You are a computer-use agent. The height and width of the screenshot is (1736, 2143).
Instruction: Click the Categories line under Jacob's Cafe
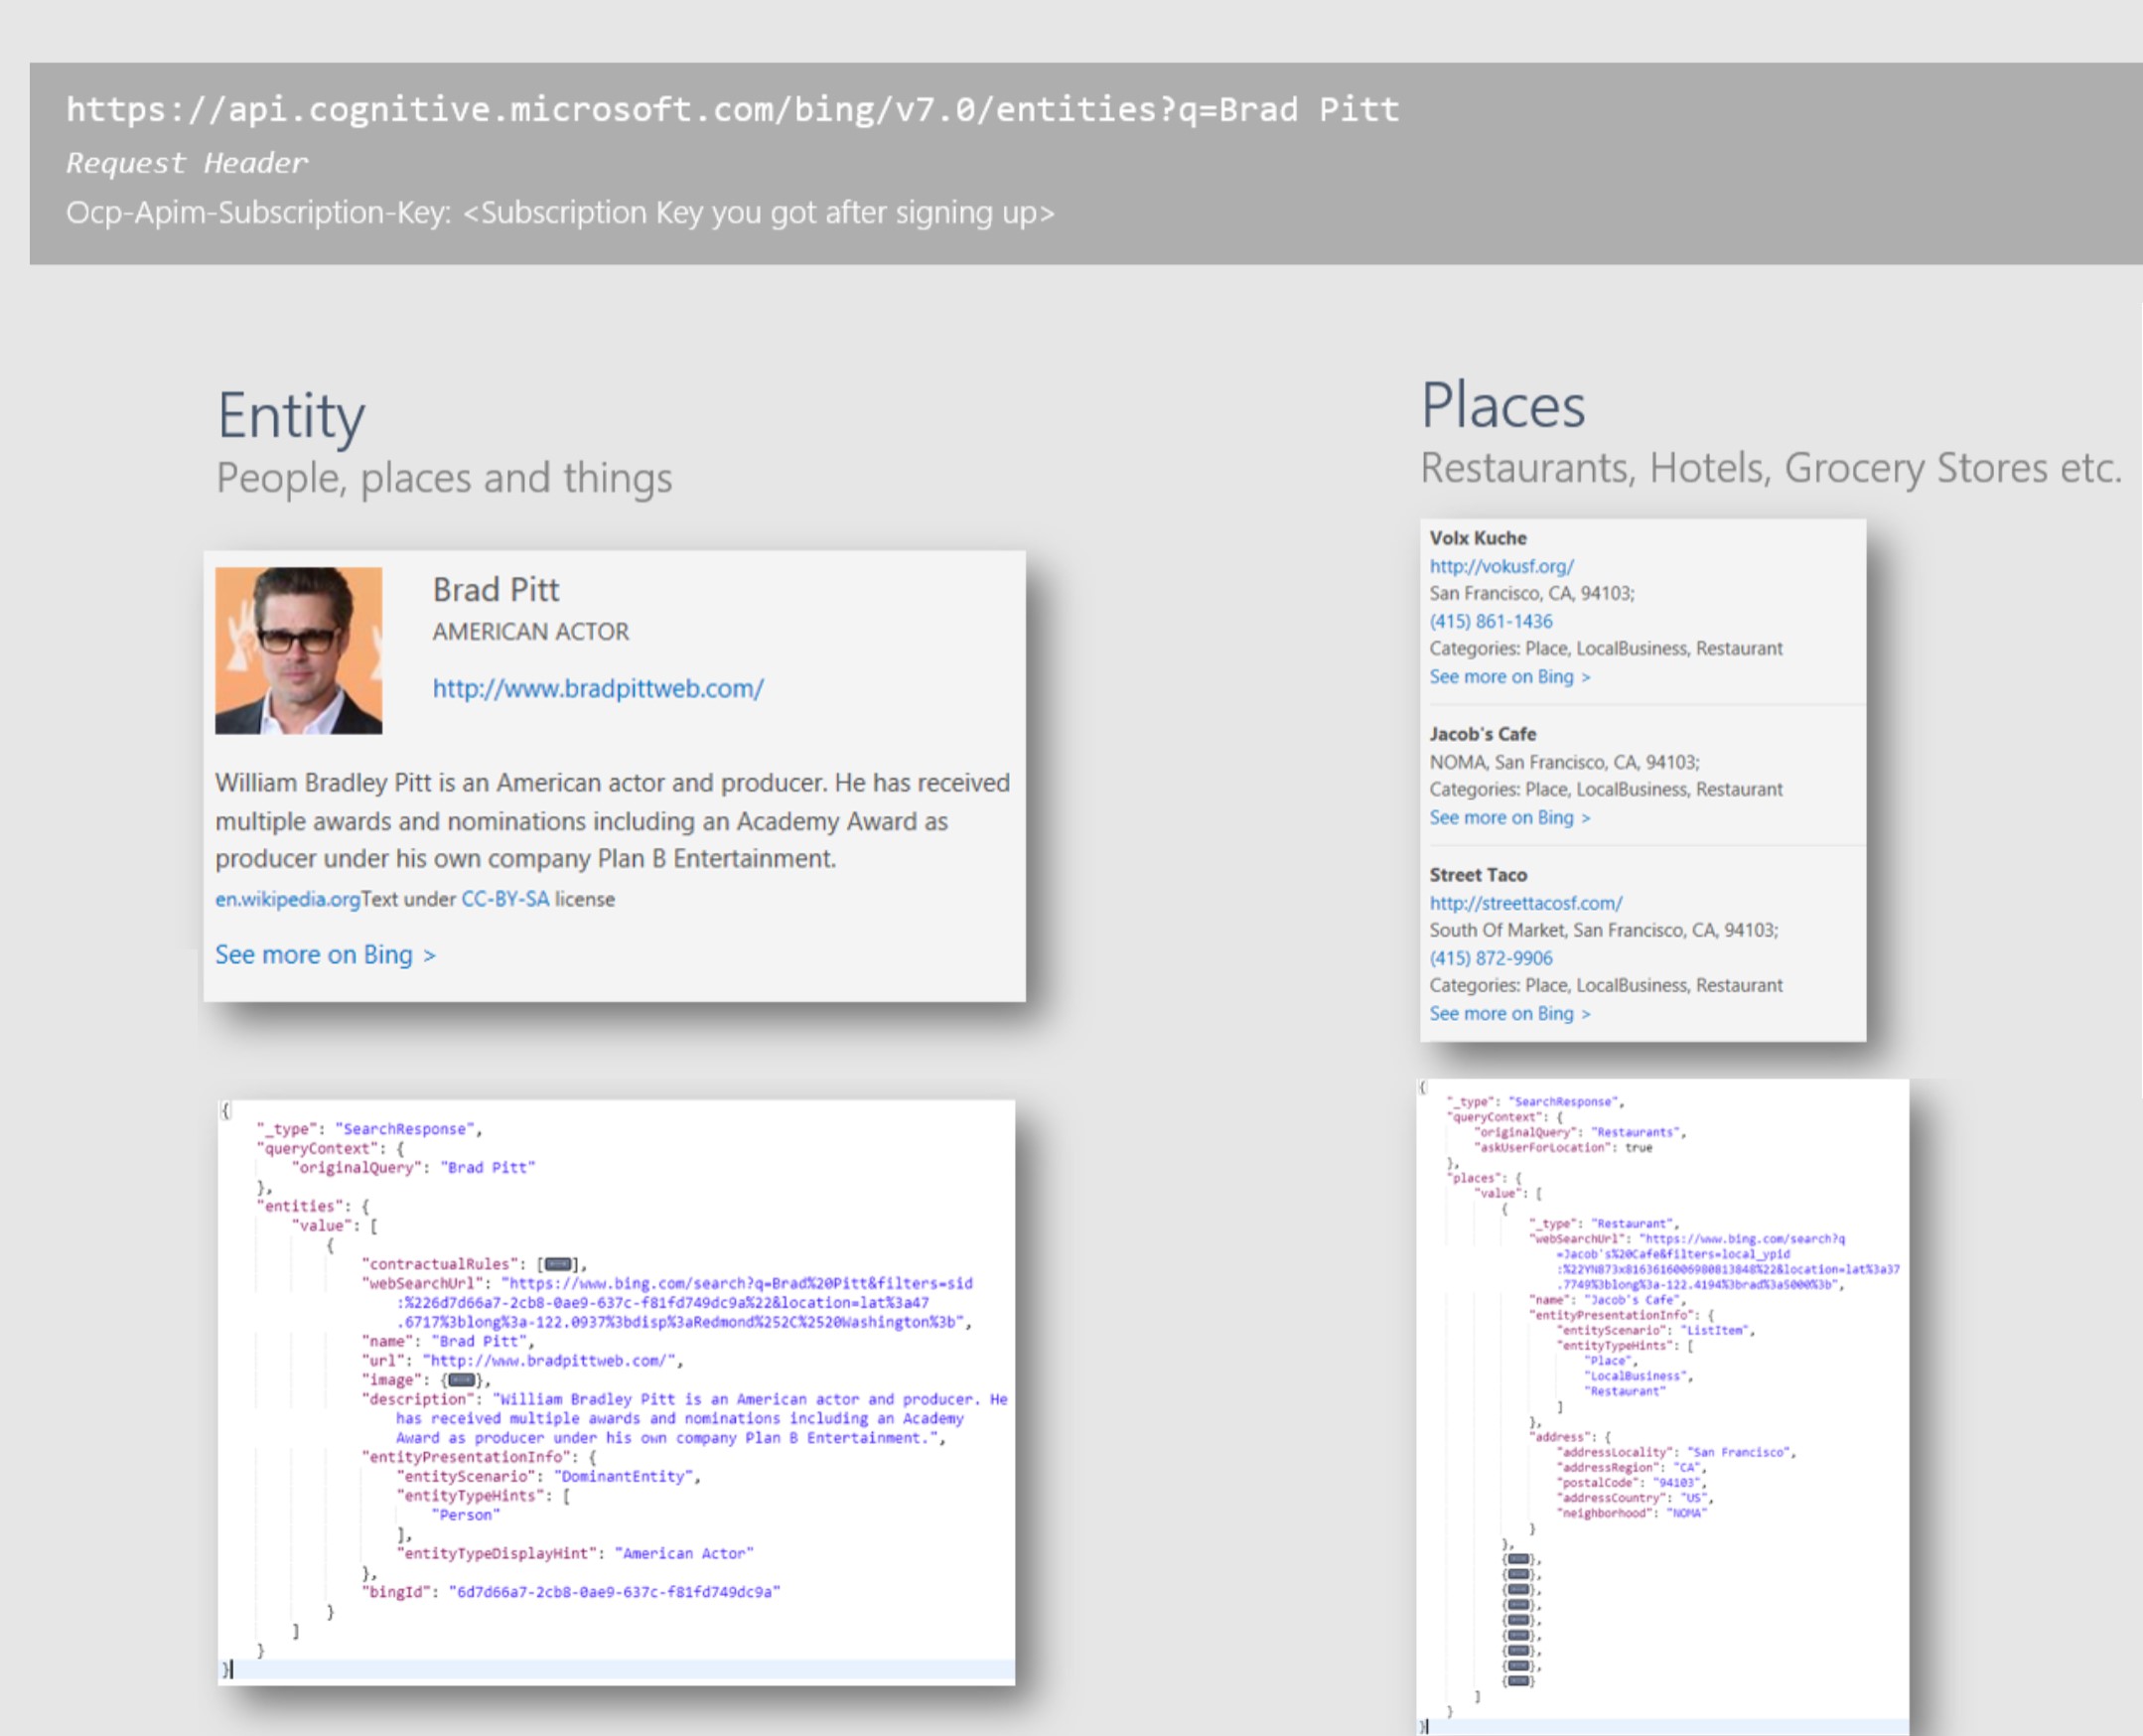point(1606,790)
